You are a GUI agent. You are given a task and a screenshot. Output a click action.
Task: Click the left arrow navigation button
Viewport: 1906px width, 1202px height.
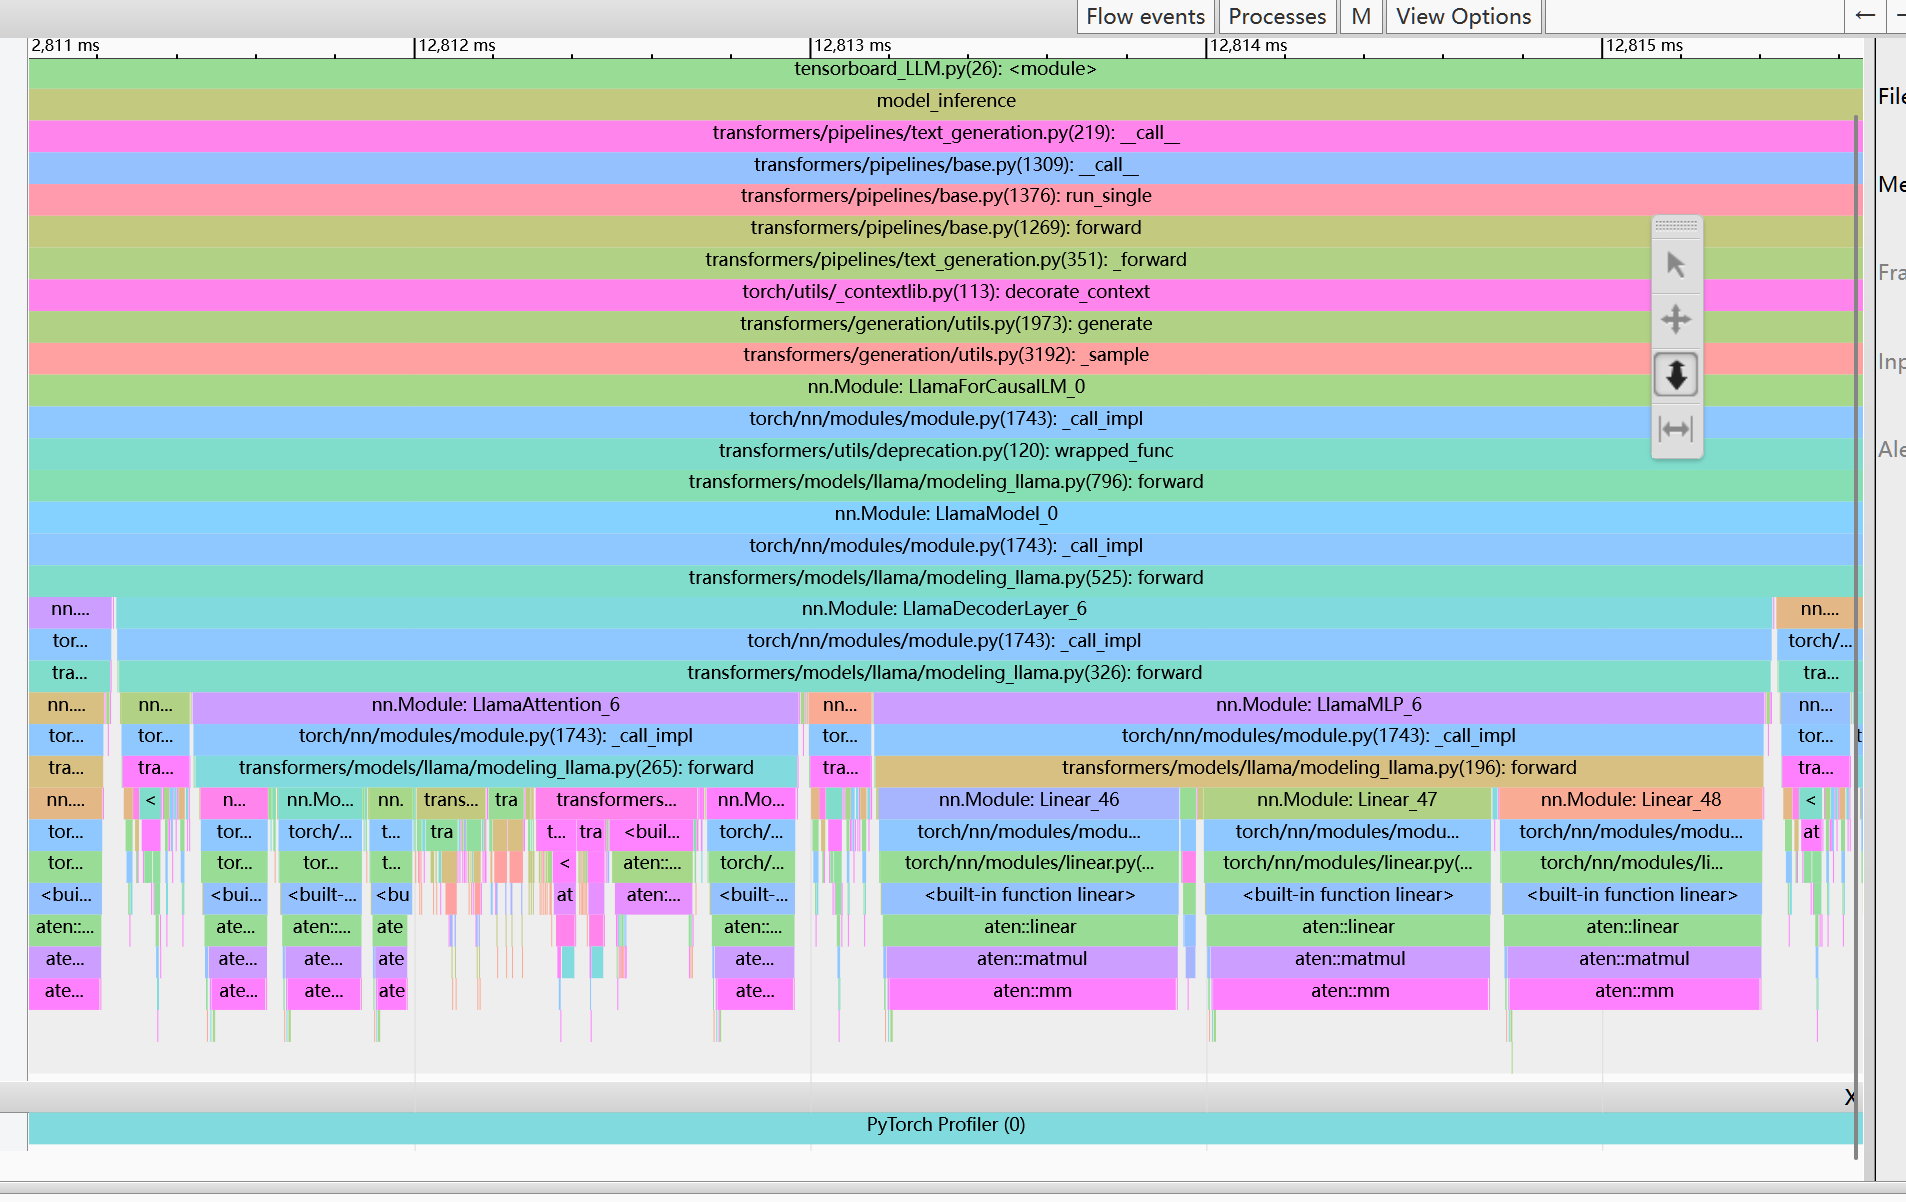[x=1865, y=16]
